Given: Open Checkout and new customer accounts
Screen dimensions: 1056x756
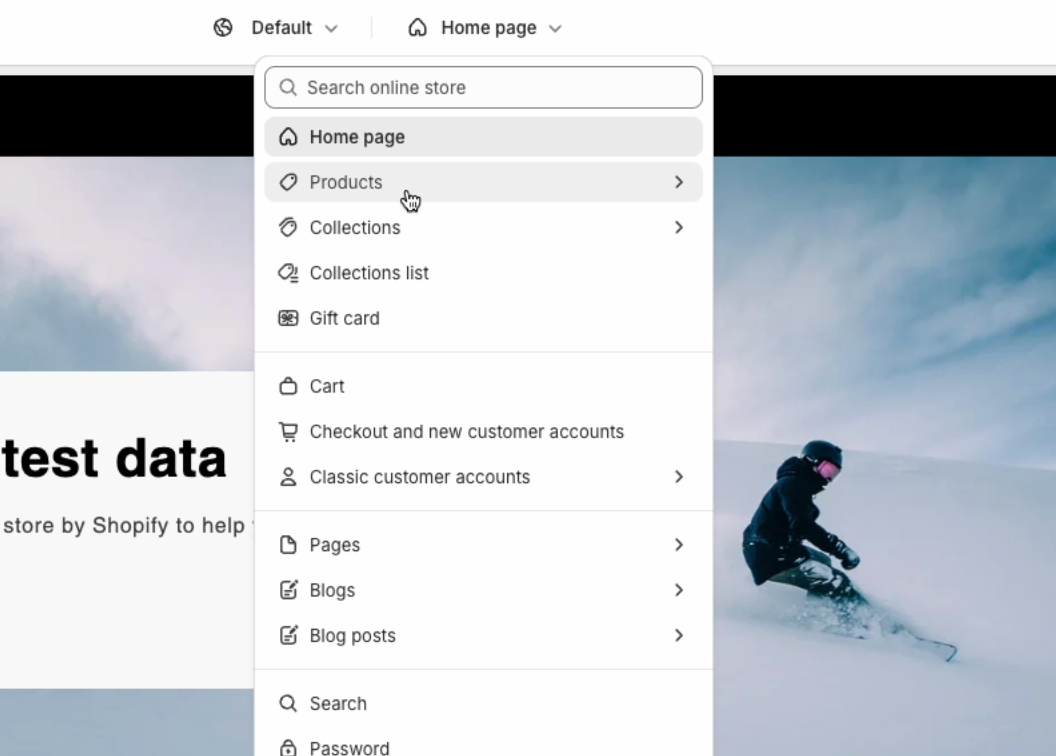Looking at the screenshot, I should click(484, 432).
